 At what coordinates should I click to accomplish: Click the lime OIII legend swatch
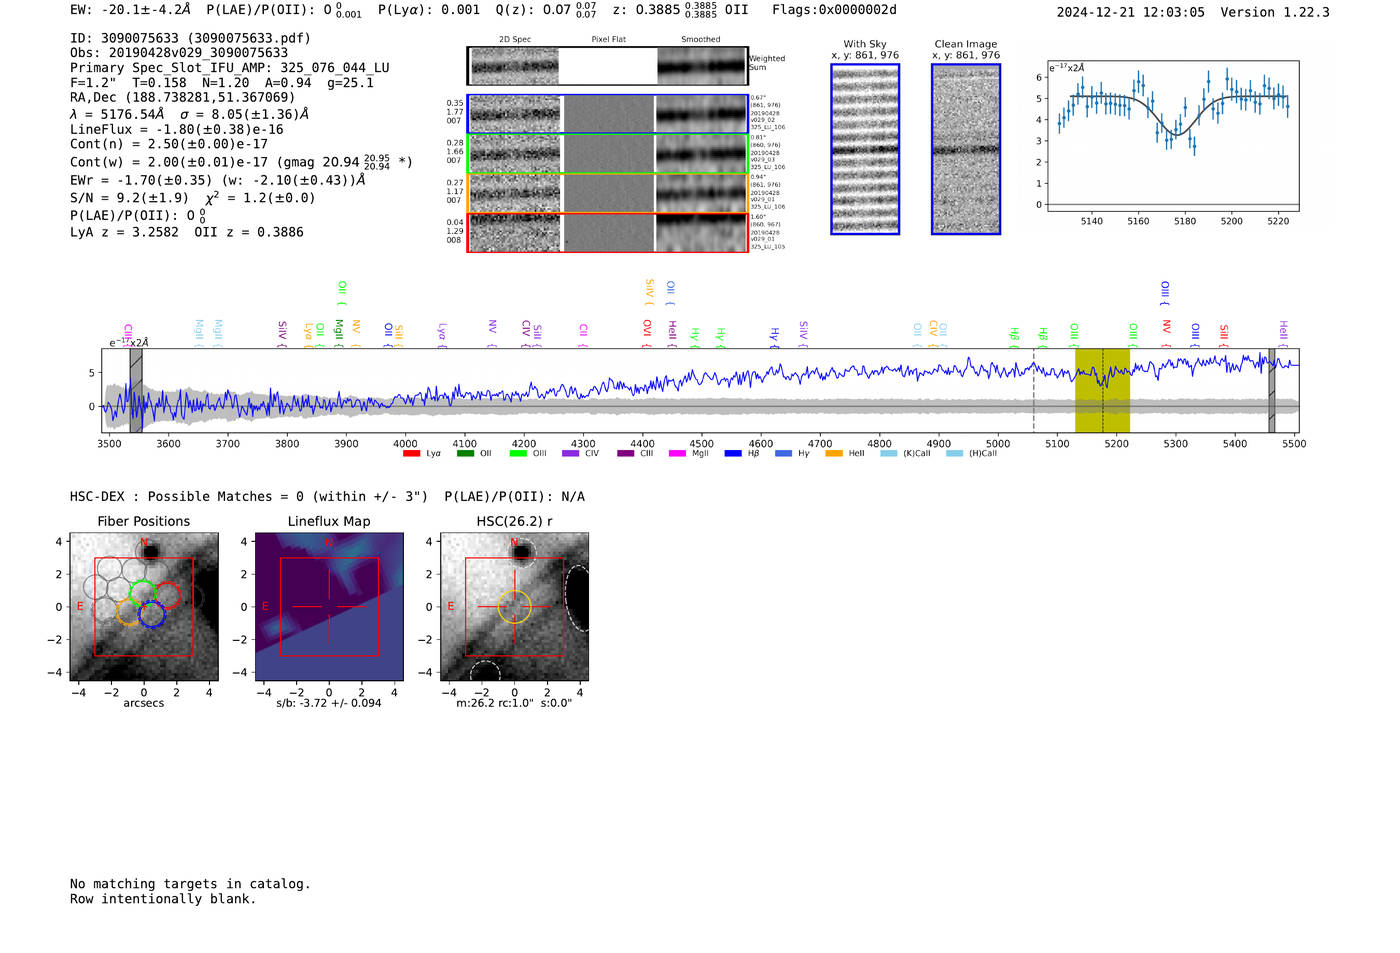click(x=518, y=453)
